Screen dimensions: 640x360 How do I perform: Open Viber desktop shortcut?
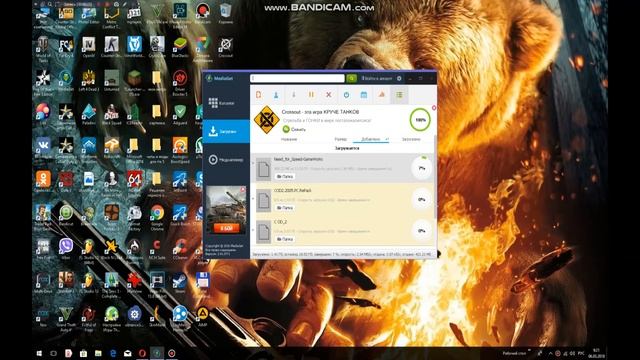click(66, 249)
